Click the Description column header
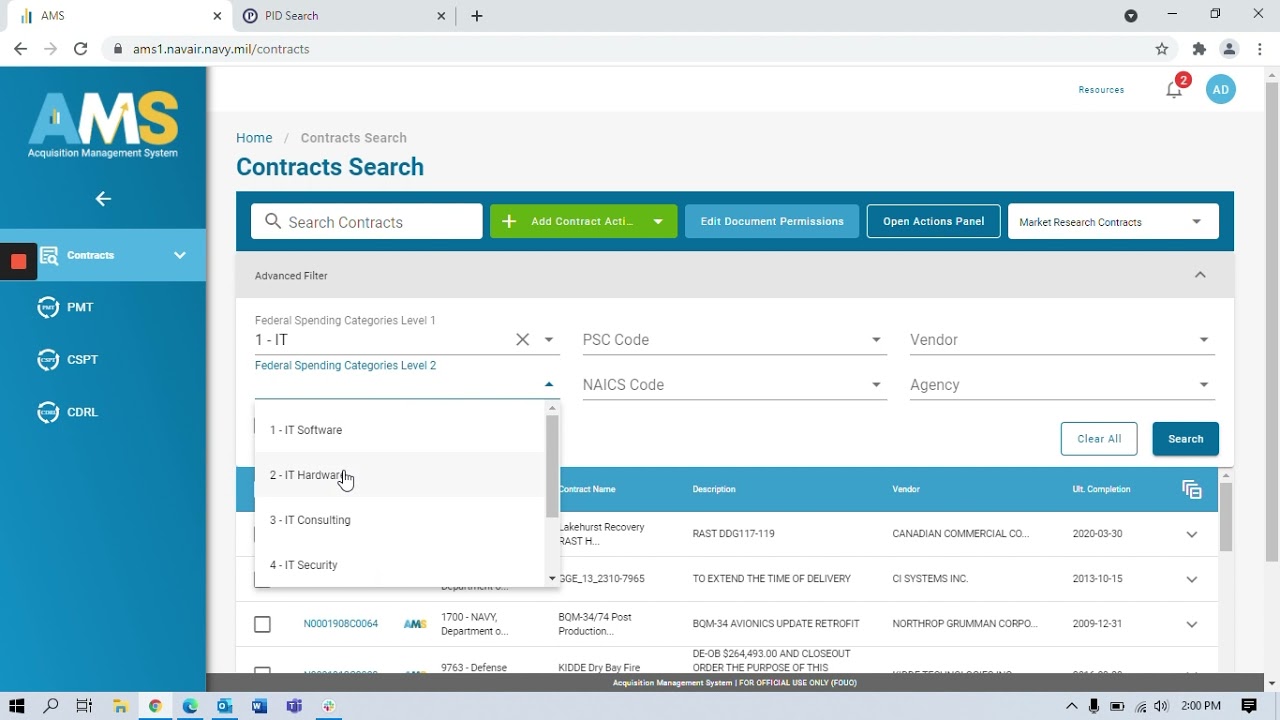Image resolution: width=1280 pixels, height=720 pixels. pyautogui.click(x=714, y=489)
